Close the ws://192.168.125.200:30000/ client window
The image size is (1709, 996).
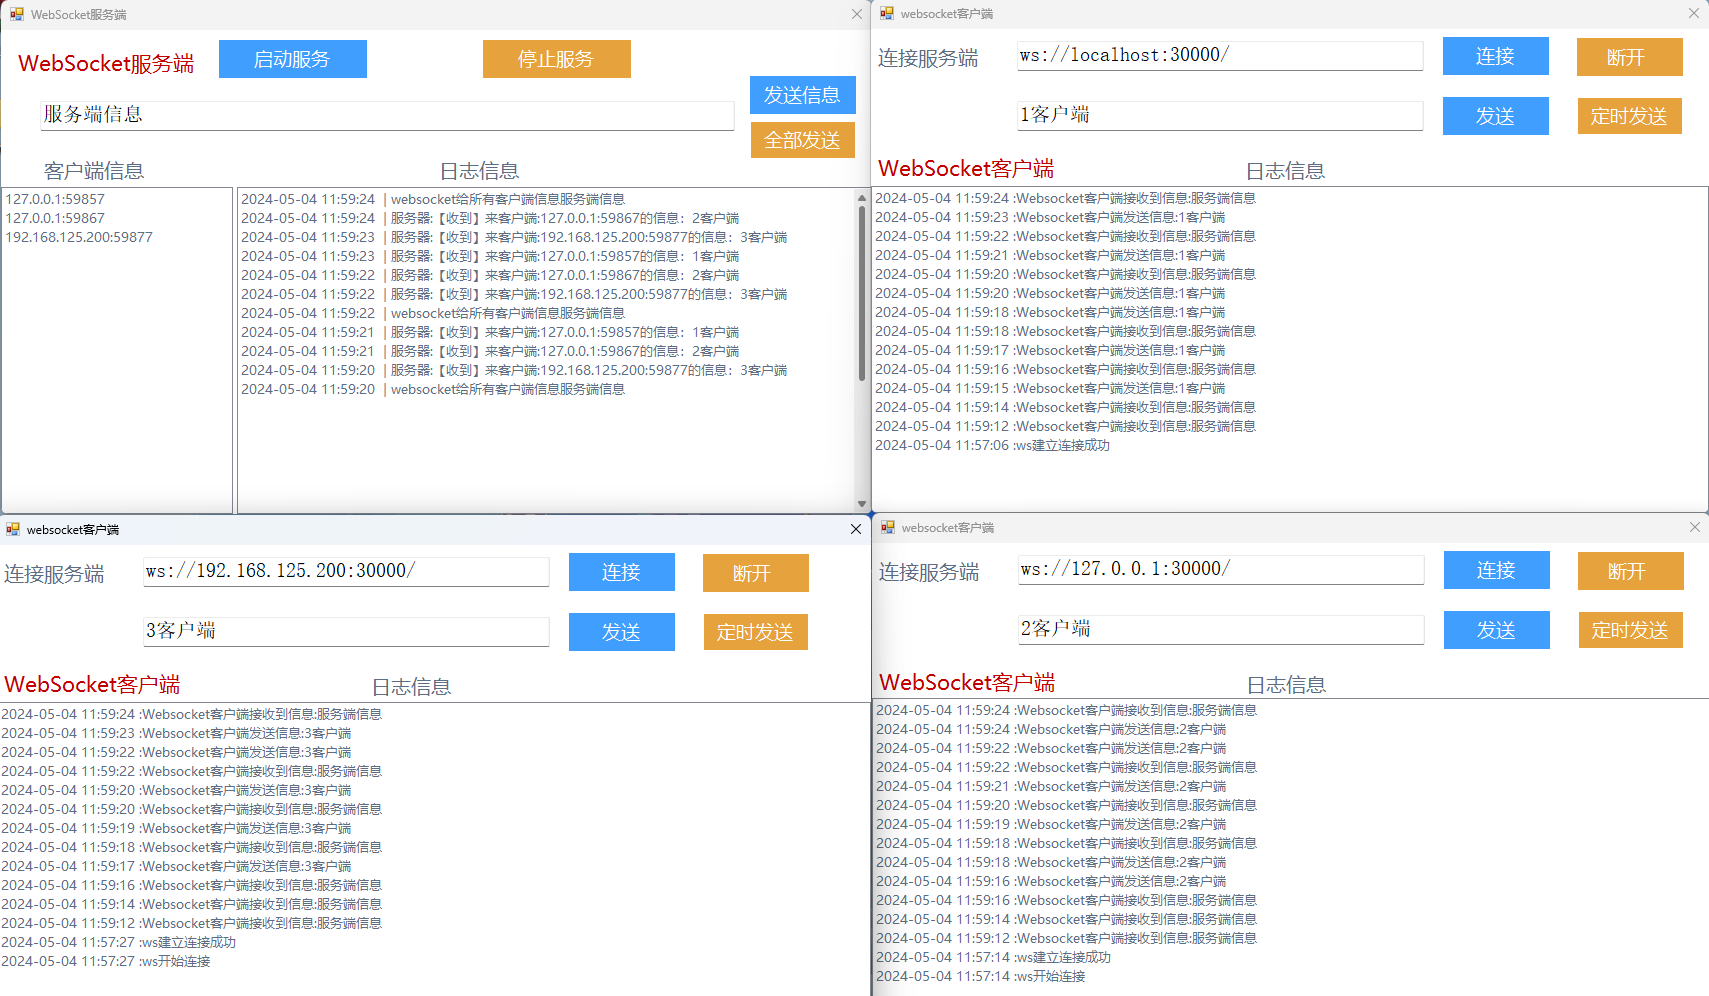coord(856,529)
